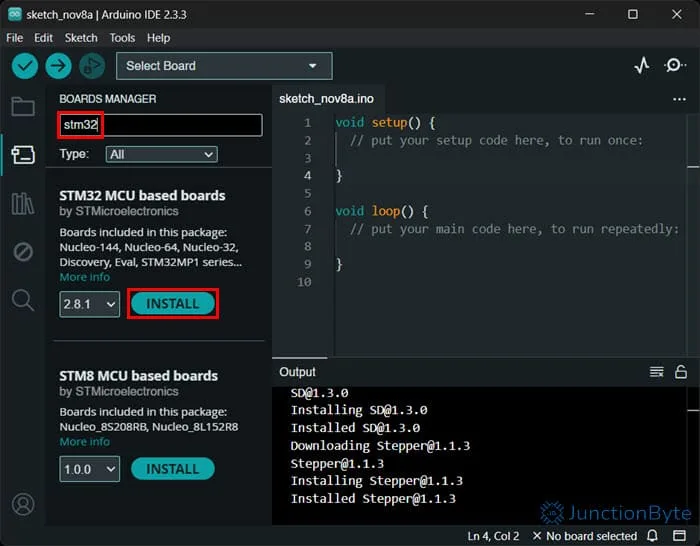The image size is (700, 546).
Task: Open the Sketch menu
Action: coord(81,38)
